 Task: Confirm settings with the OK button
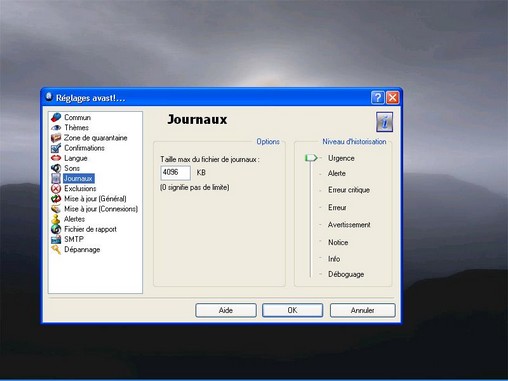pos(292,310)
